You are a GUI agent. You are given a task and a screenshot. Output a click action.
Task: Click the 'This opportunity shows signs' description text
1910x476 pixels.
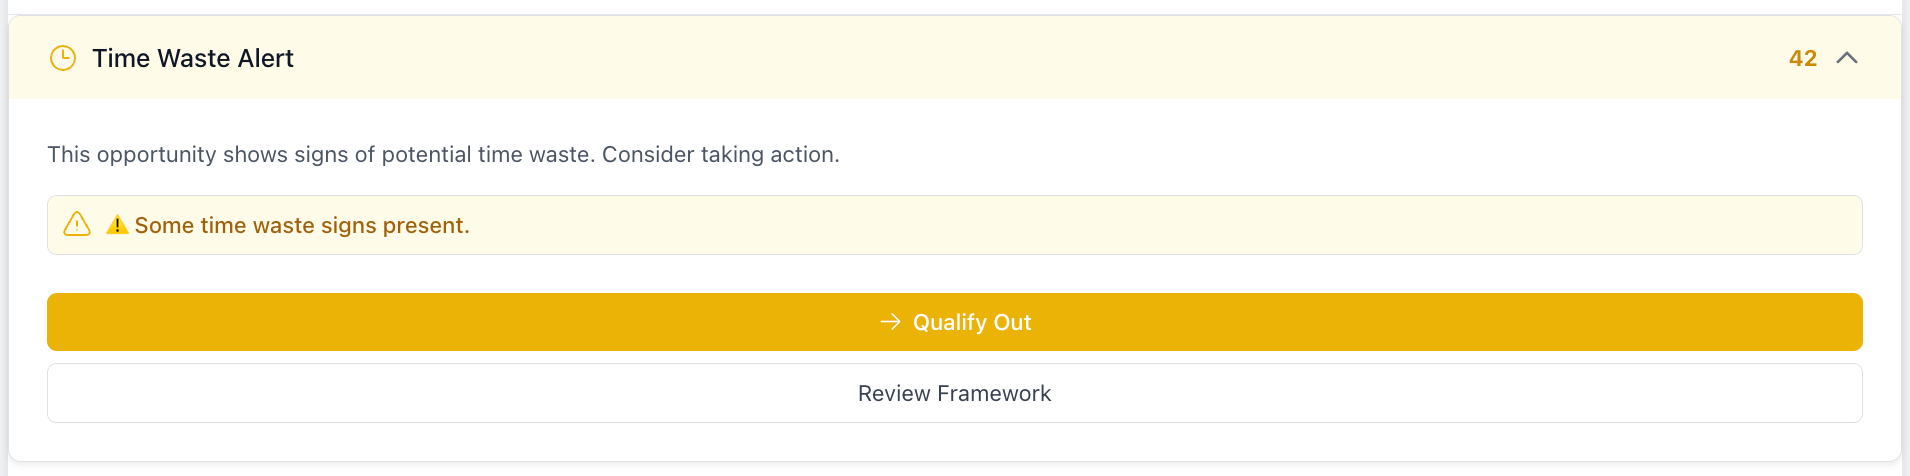[x=320, y=154]
